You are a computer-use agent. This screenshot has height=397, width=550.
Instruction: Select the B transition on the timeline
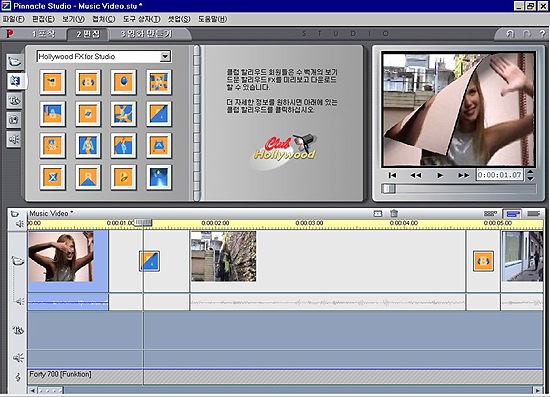point(483,261)
